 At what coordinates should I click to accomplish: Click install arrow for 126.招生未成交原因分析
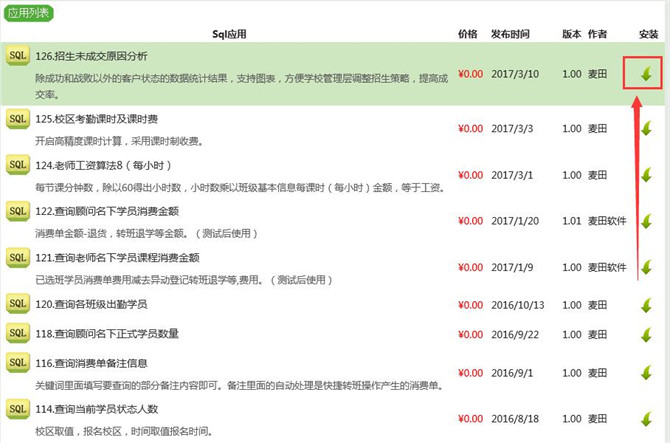point(646,74)
